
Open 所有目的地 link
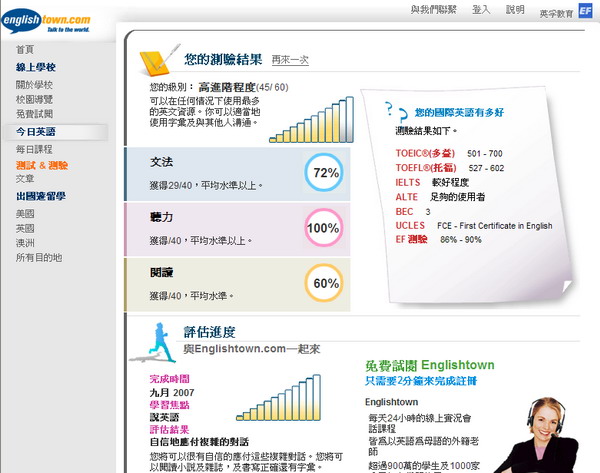click(39, 258)
